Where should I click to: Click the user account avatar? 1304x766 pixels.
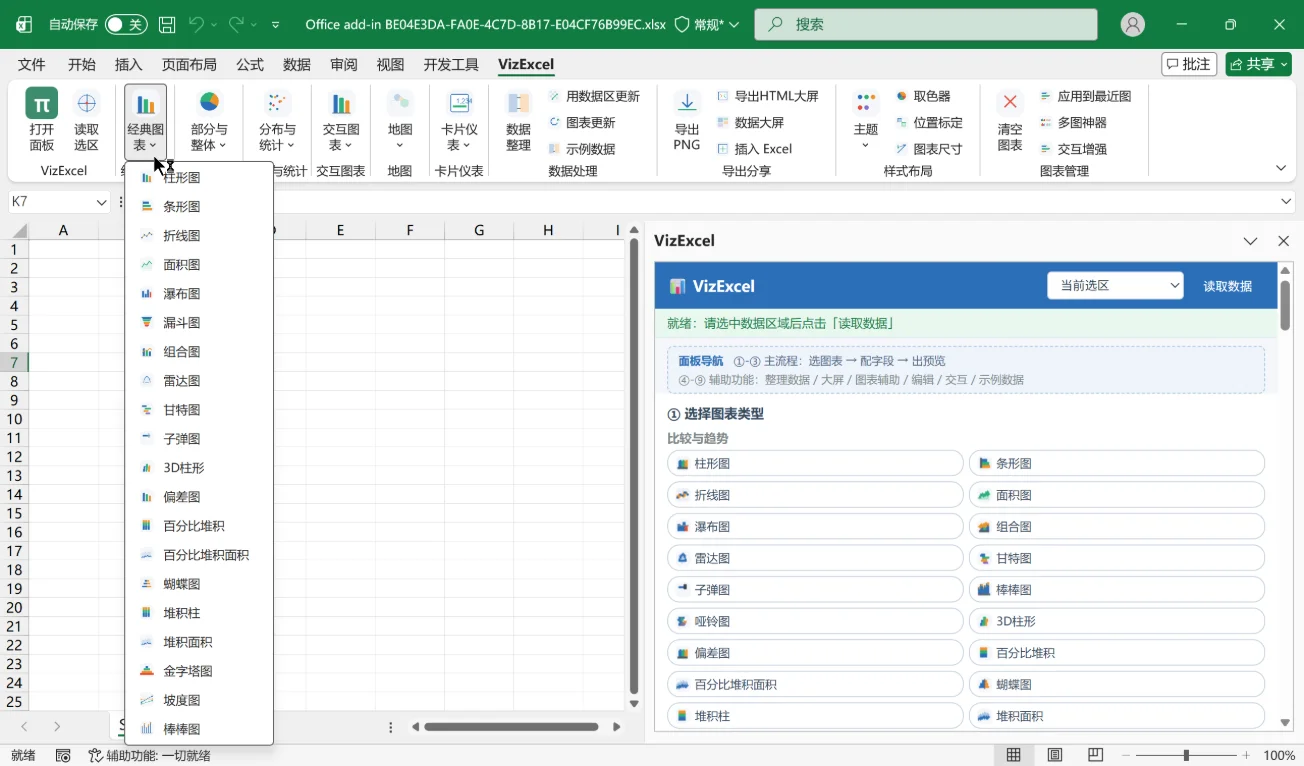[1133, 25]
